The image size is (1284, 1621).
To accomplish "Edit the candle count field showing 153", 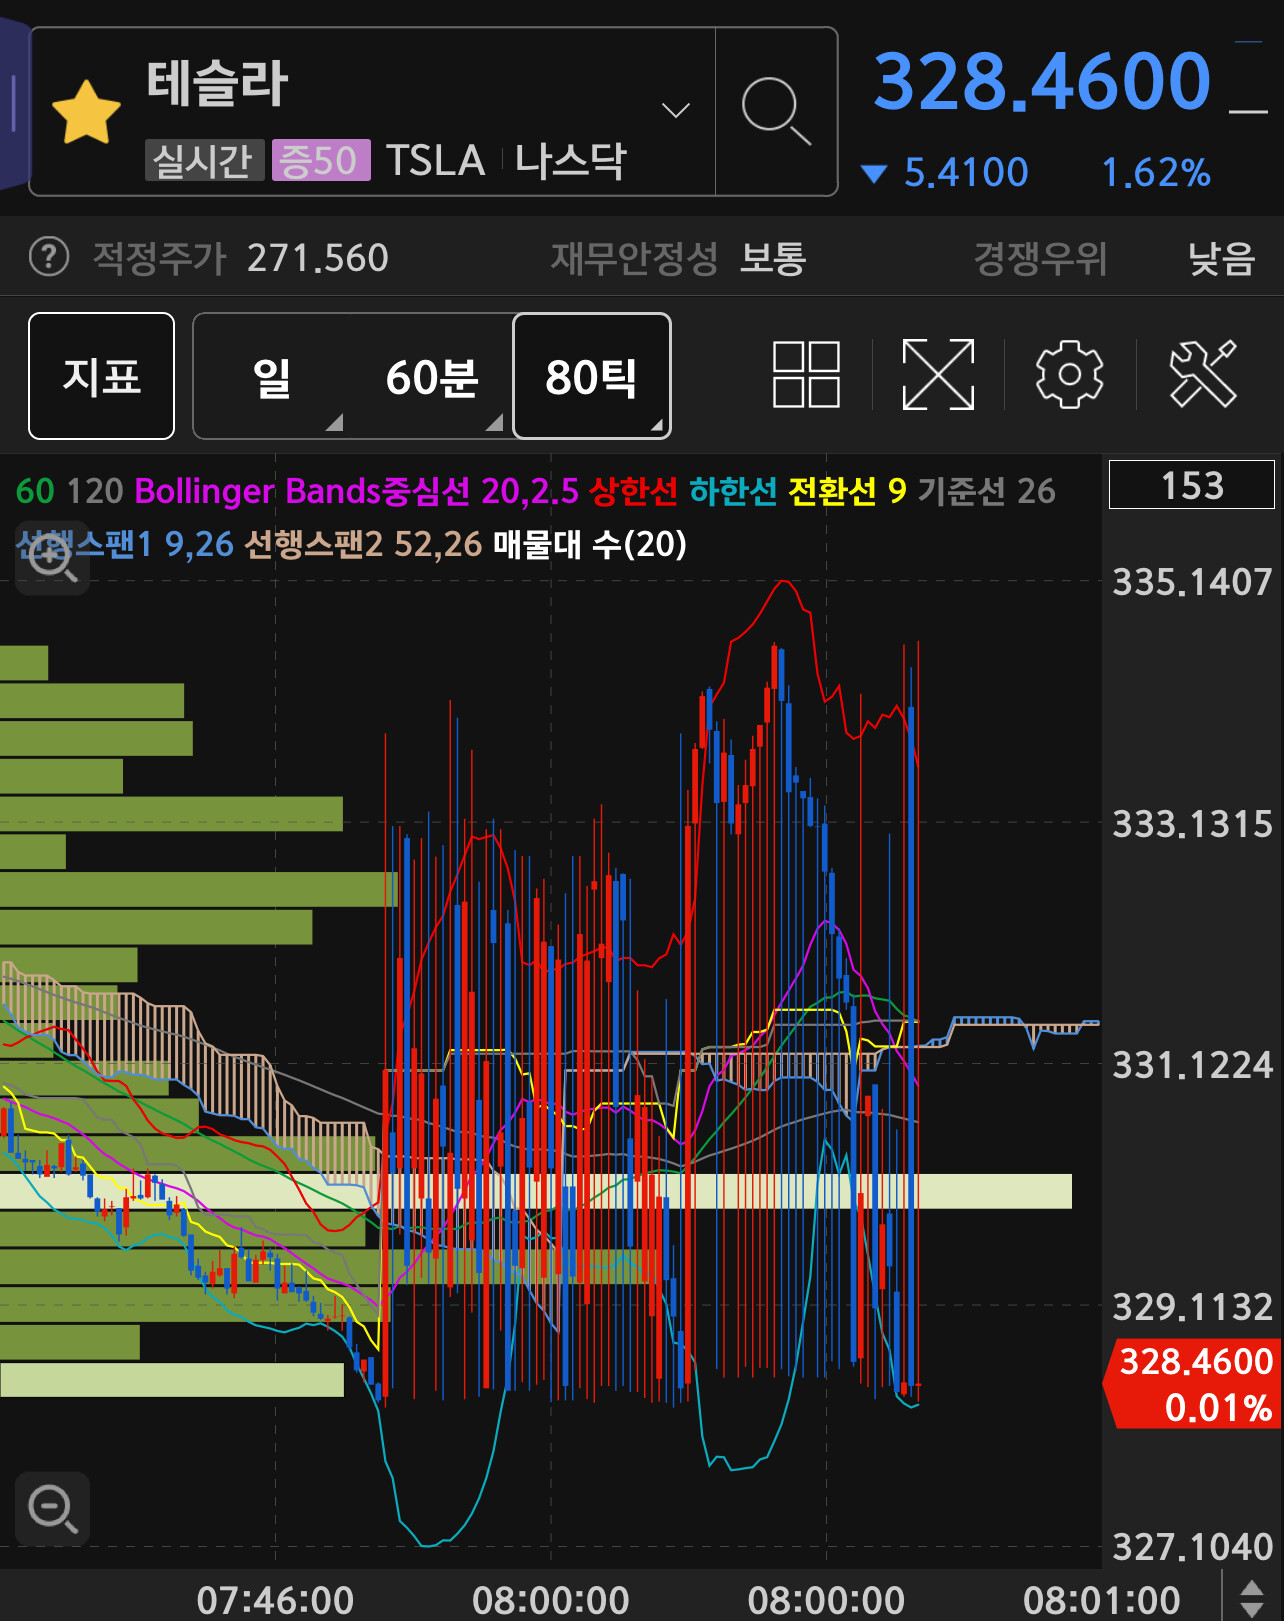I will 1192,485.
